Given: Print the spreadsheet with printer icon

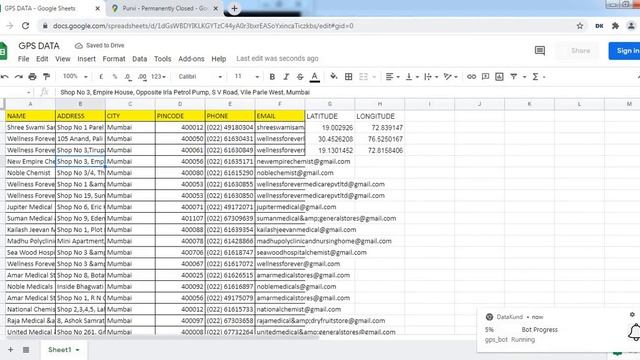Looking at the screenshot, I should click(x=32, y=77).
